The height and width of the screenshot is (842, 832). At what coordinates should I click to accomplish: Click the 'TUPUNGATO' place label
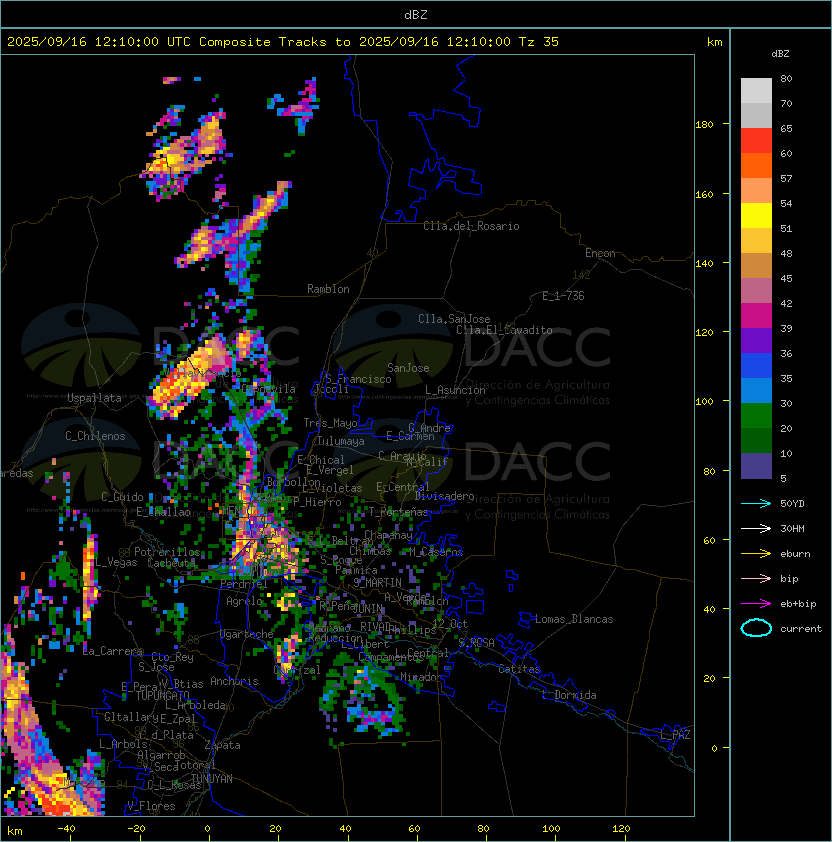pyautogui.click(x=162, y=695)
